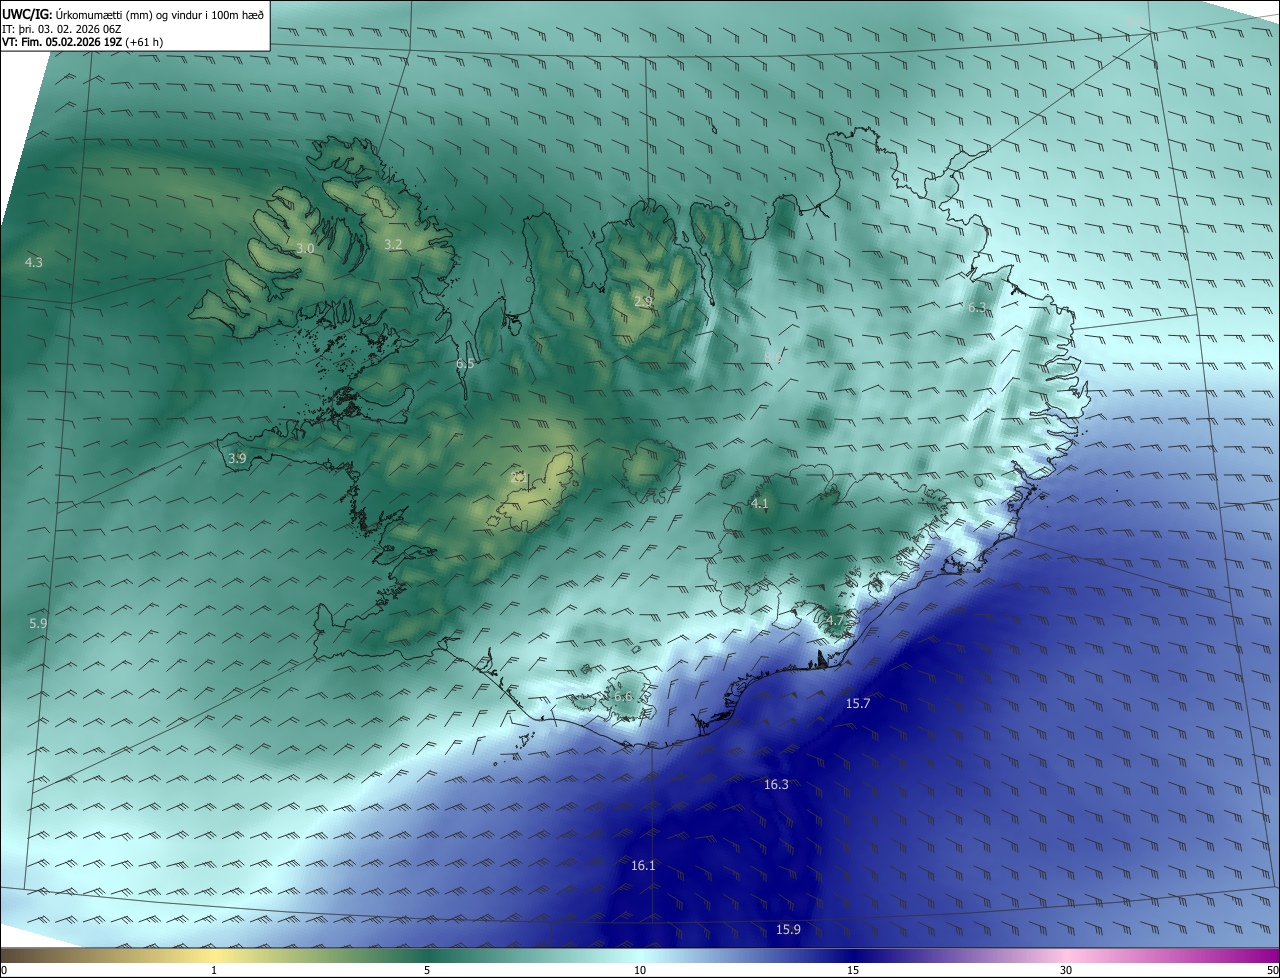
Task: Click the 4.1 value over the large glacier
Action: [x=759, y=504]
